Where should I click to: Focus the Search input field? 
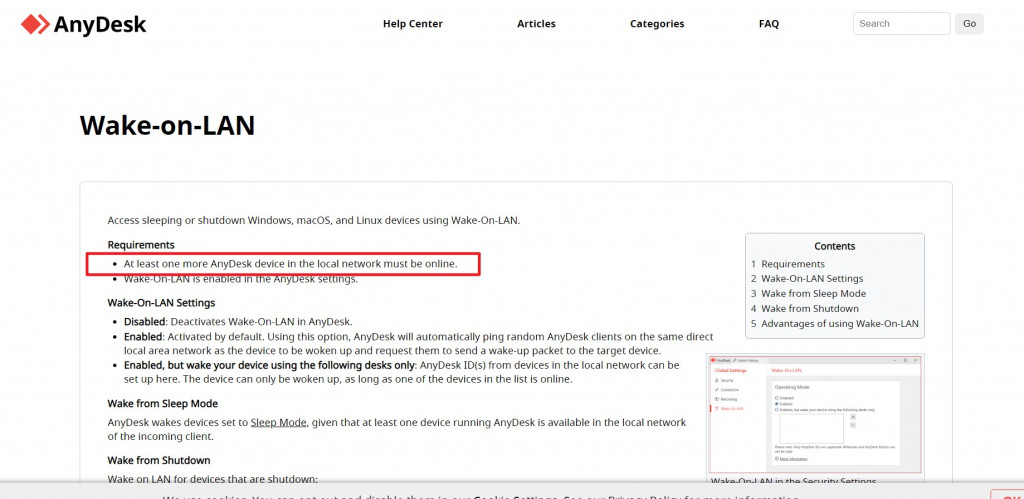(901, 24)
